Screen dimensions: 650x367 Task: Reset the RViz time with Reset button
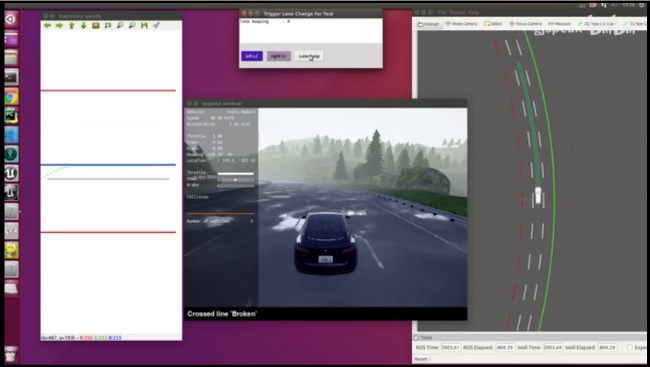pyautogui.click(x=421, y=359)
